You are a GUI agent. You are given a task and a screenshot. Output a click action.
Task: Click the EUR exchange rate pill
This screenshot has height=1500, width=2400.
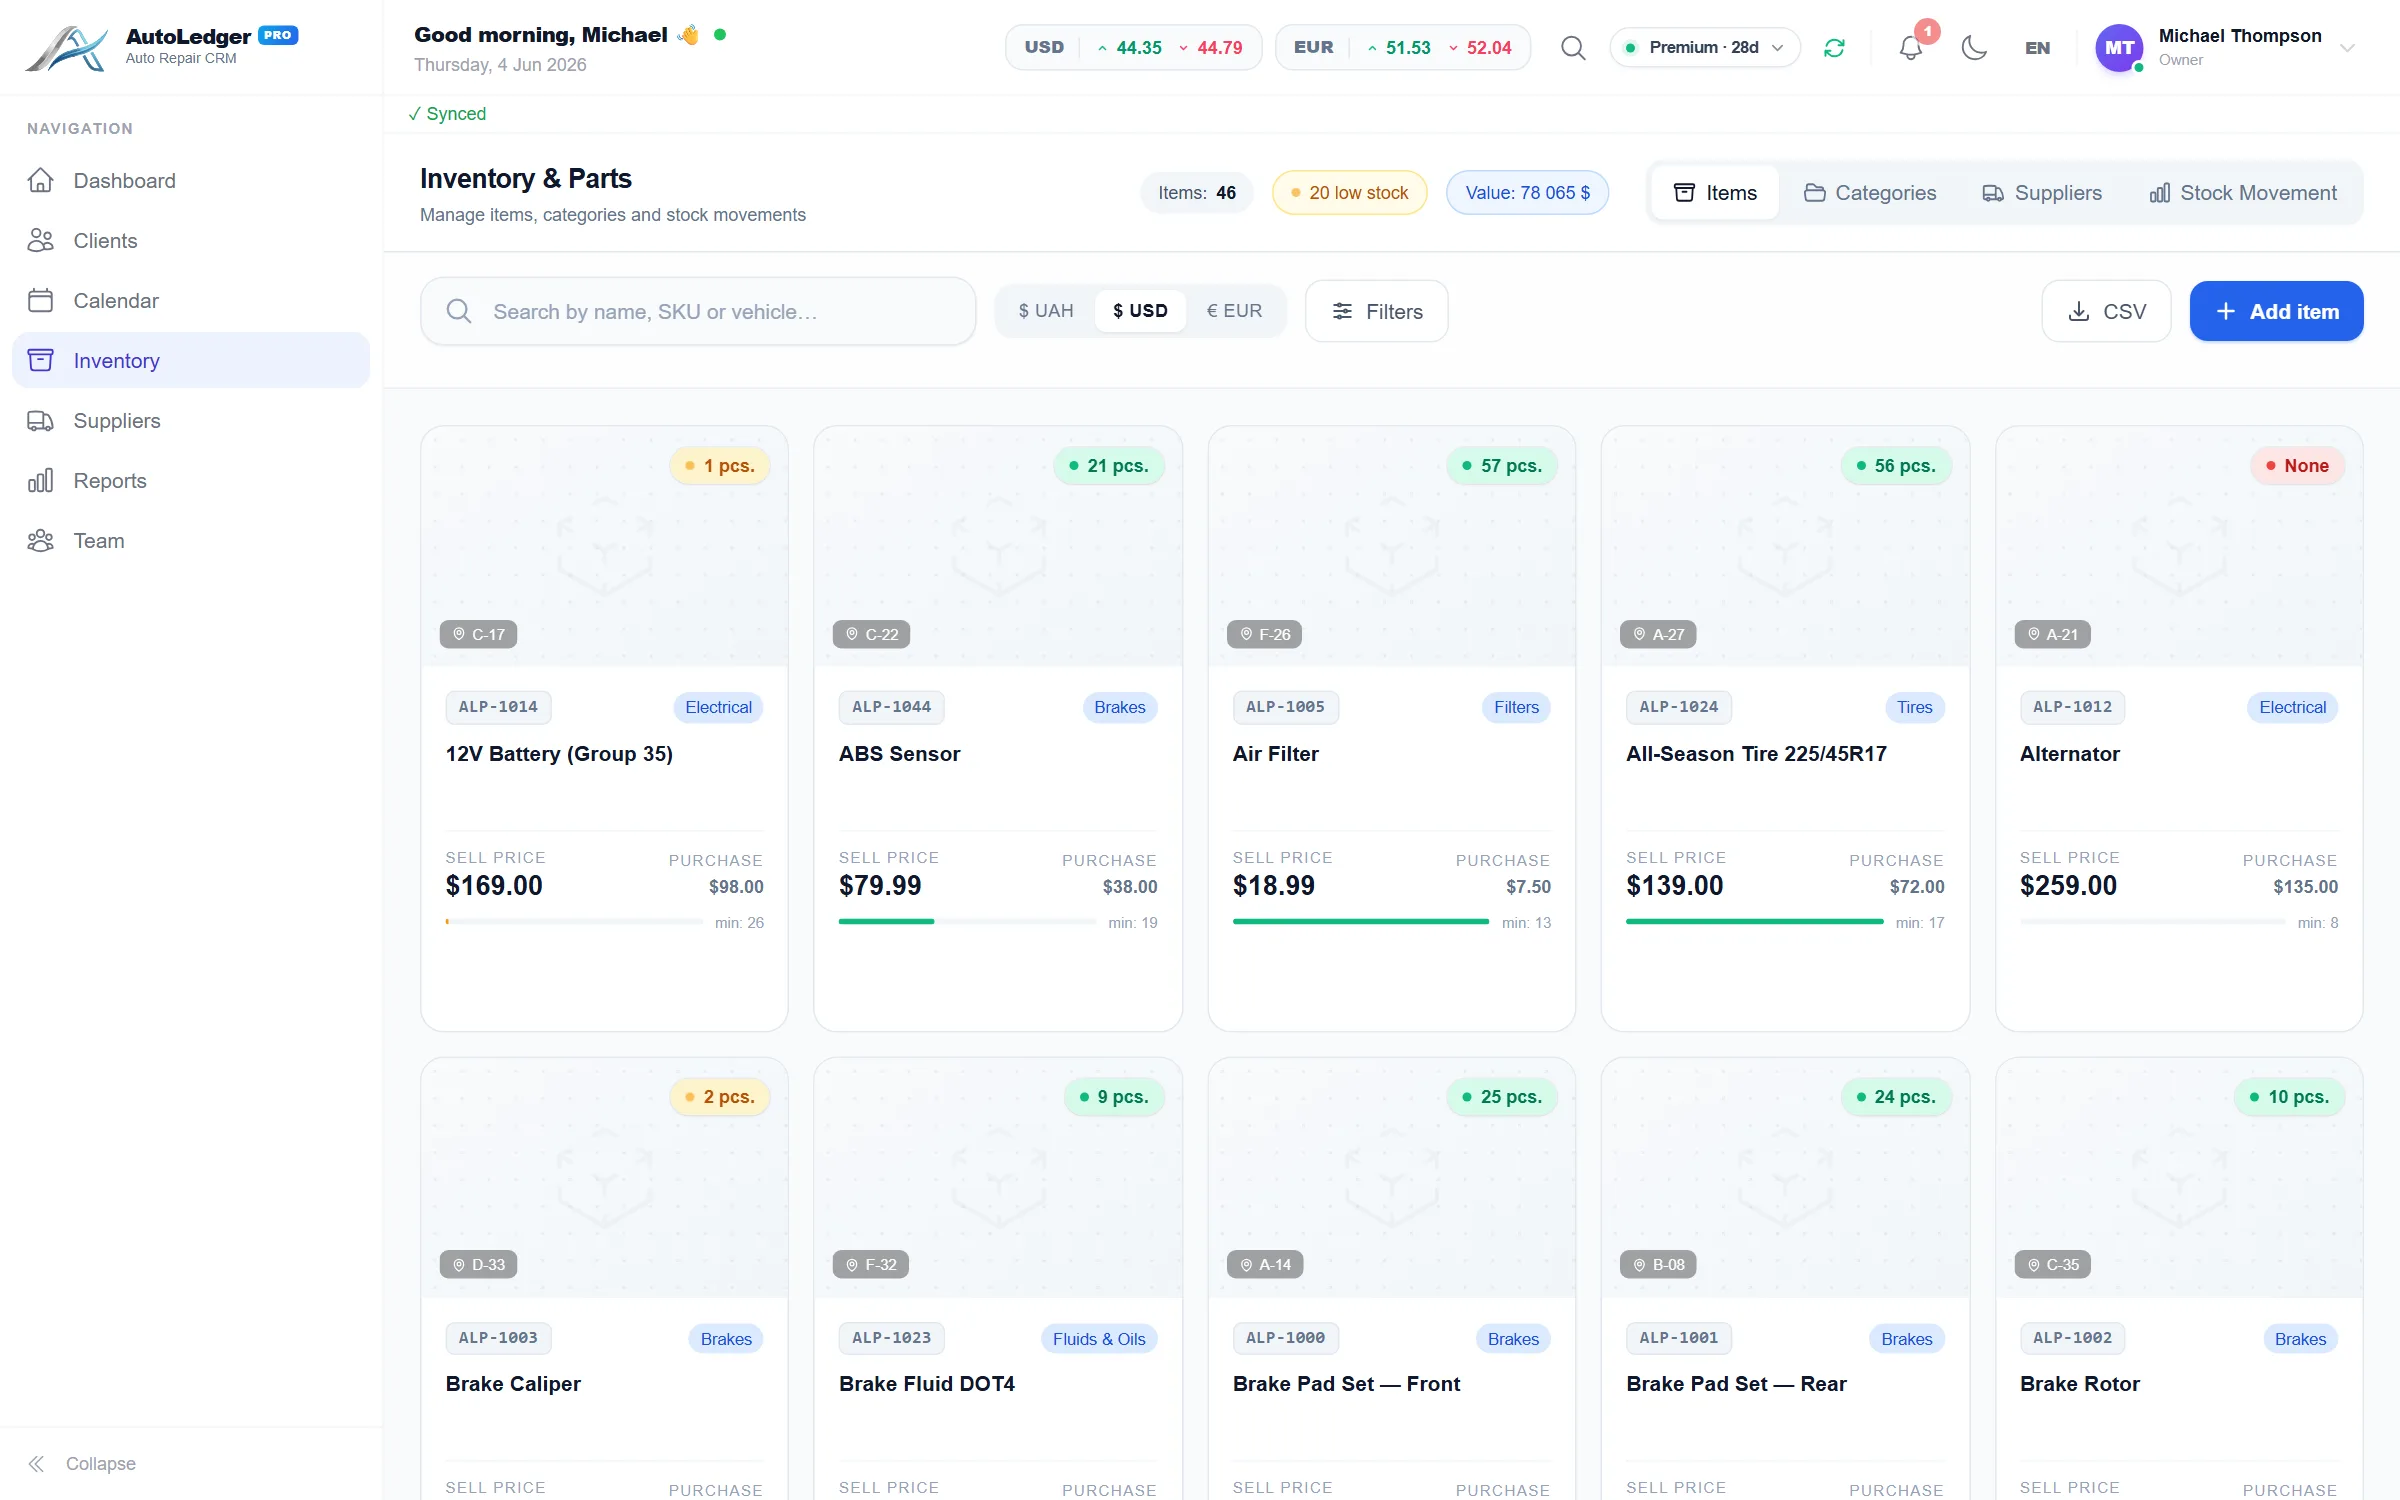click(x=1402, y=48)
